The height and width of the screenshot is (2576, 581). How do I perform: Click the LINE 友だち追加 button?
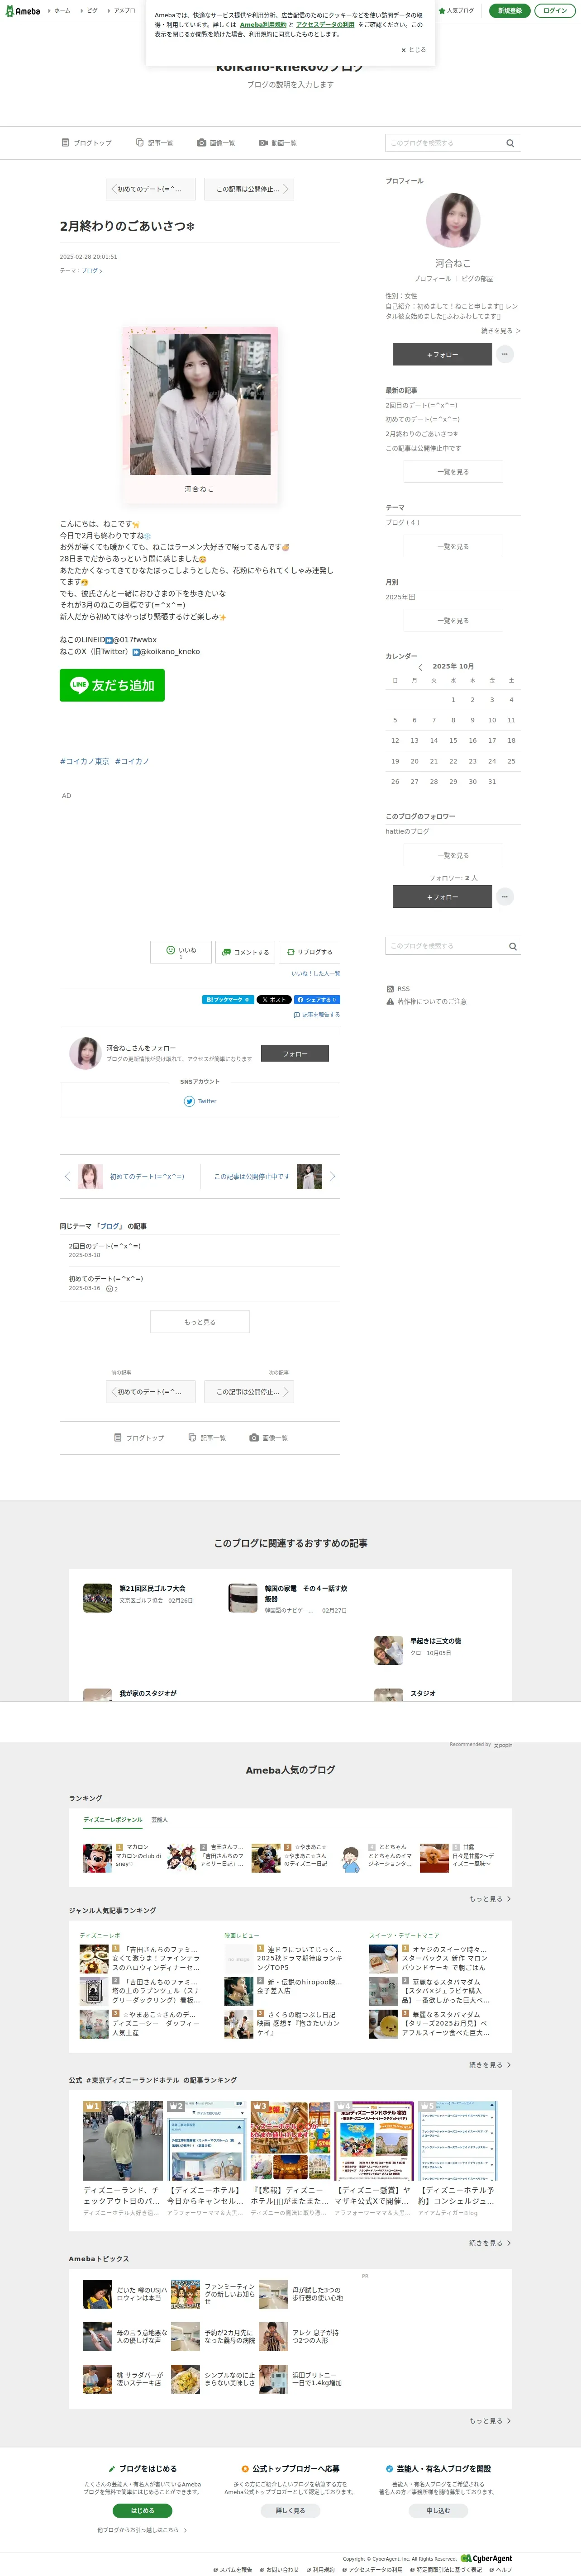[112, 685]
